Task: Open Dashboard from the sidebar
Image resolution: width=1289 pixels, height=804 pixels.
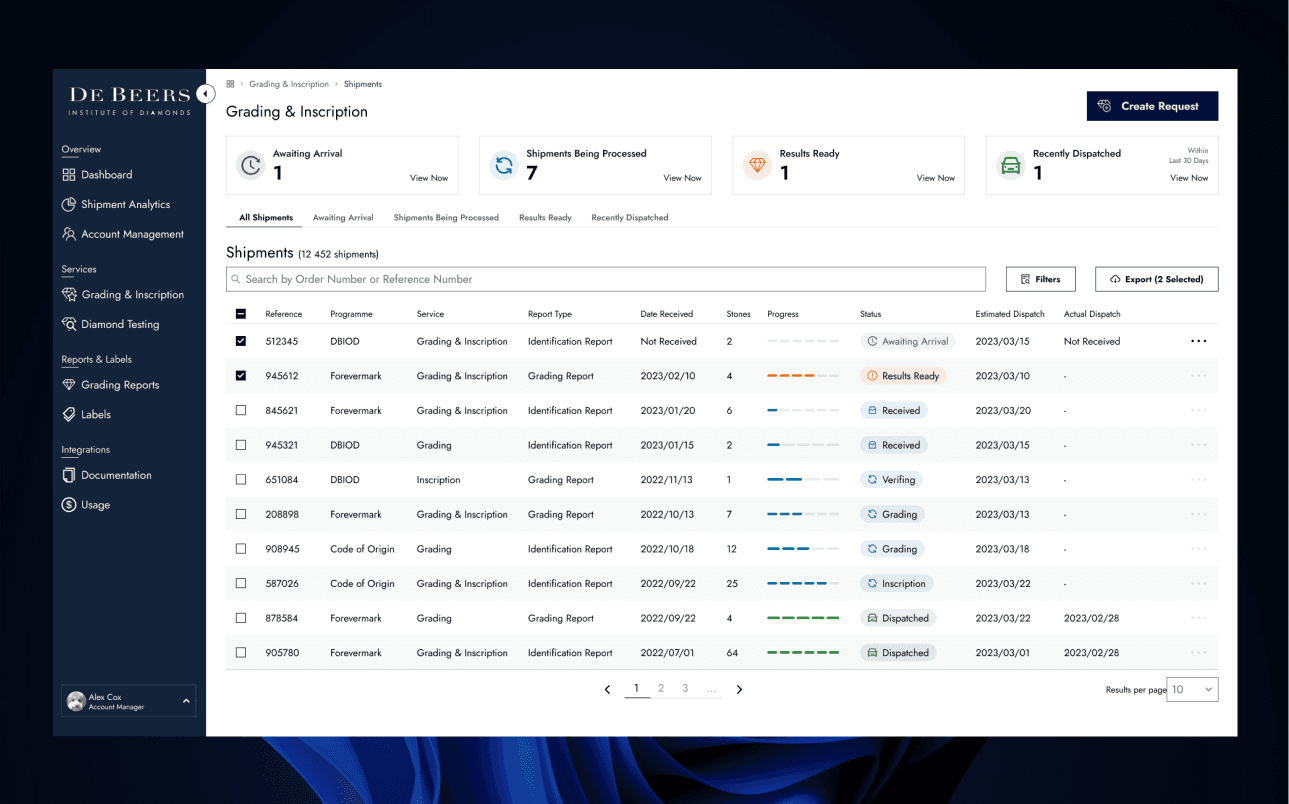Action: [x=97, y=175]
